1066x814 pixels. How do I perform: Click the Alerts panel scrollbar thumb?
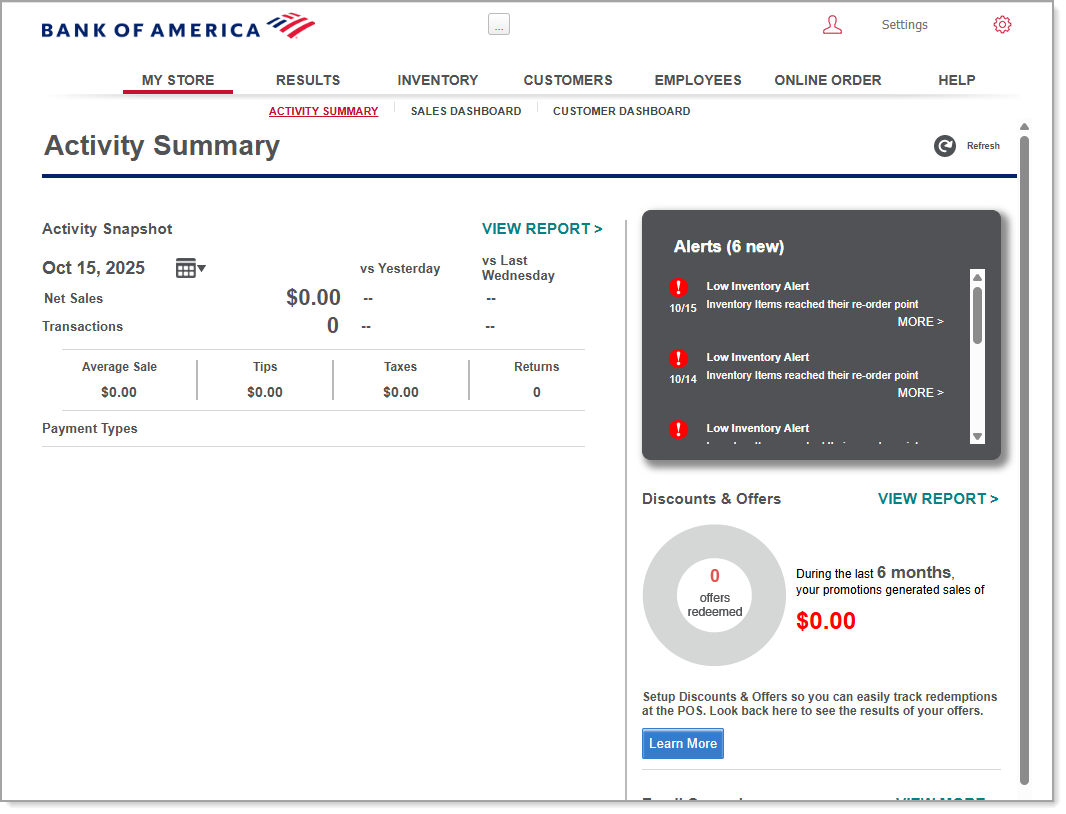pos(977,315)
